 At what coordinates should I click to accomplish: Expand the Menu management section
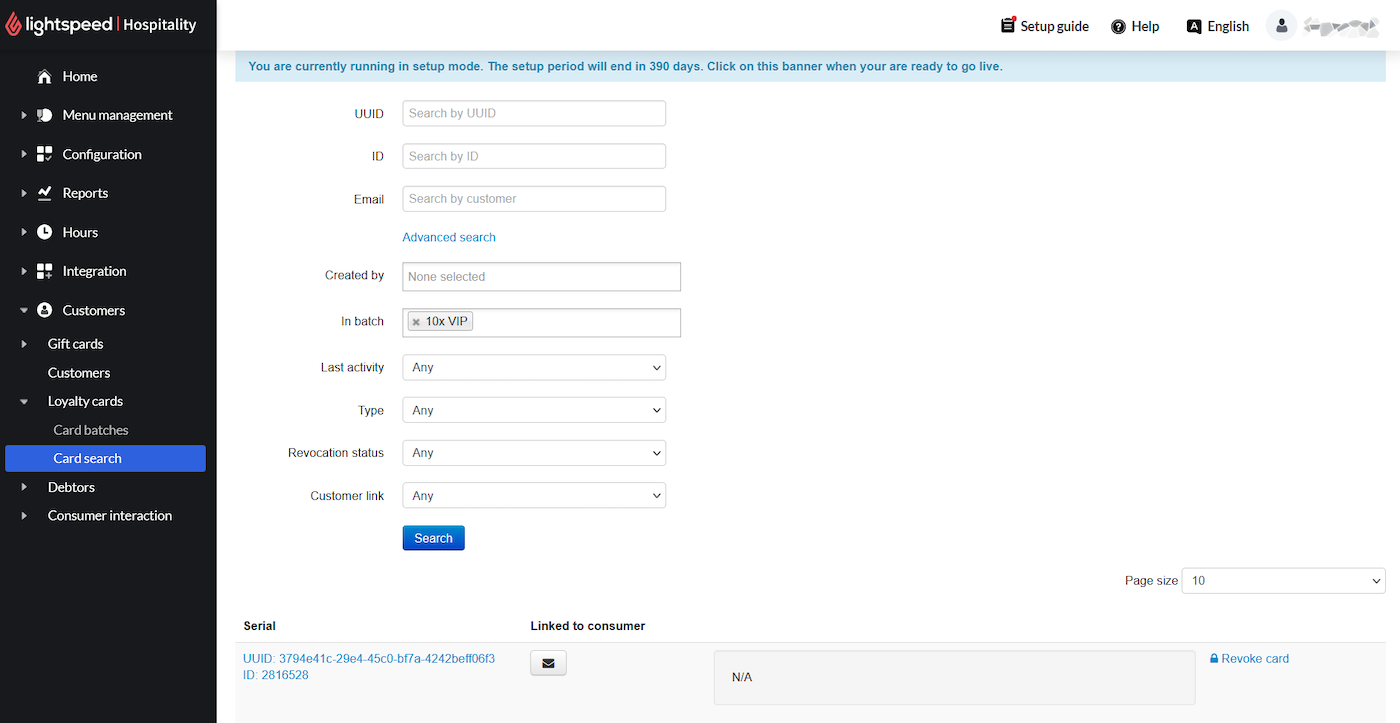[x=117, y=115]
